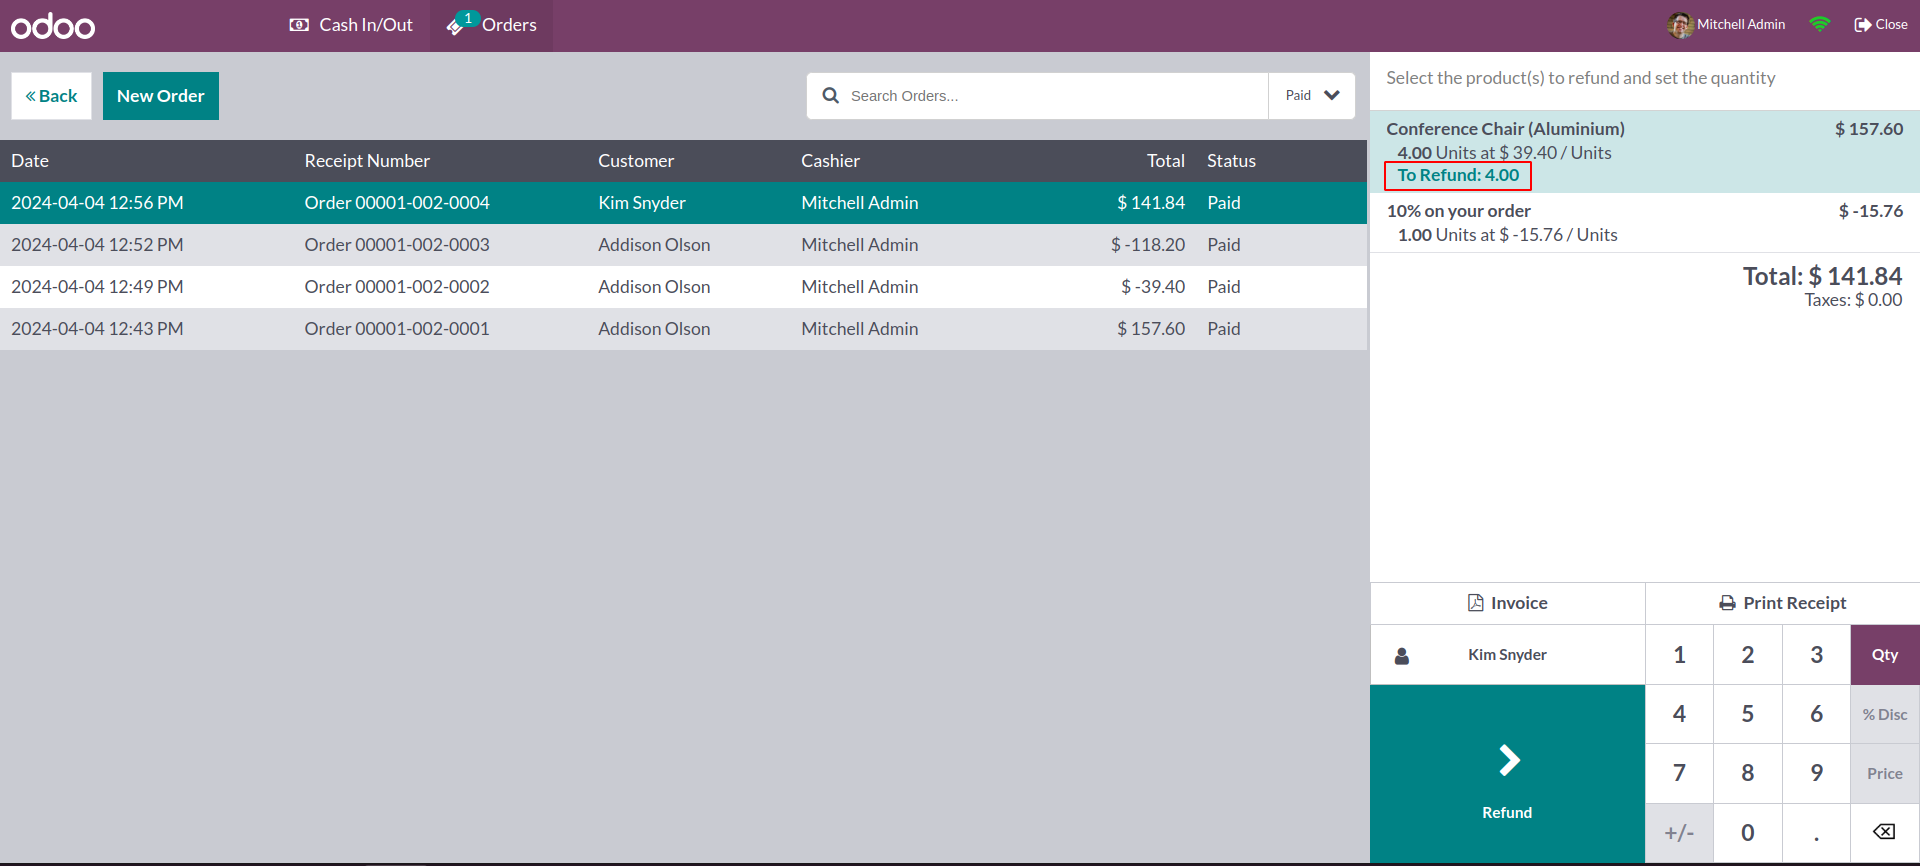Click the Invoice button
The image size is (1920, 866).
(1508, 603)
